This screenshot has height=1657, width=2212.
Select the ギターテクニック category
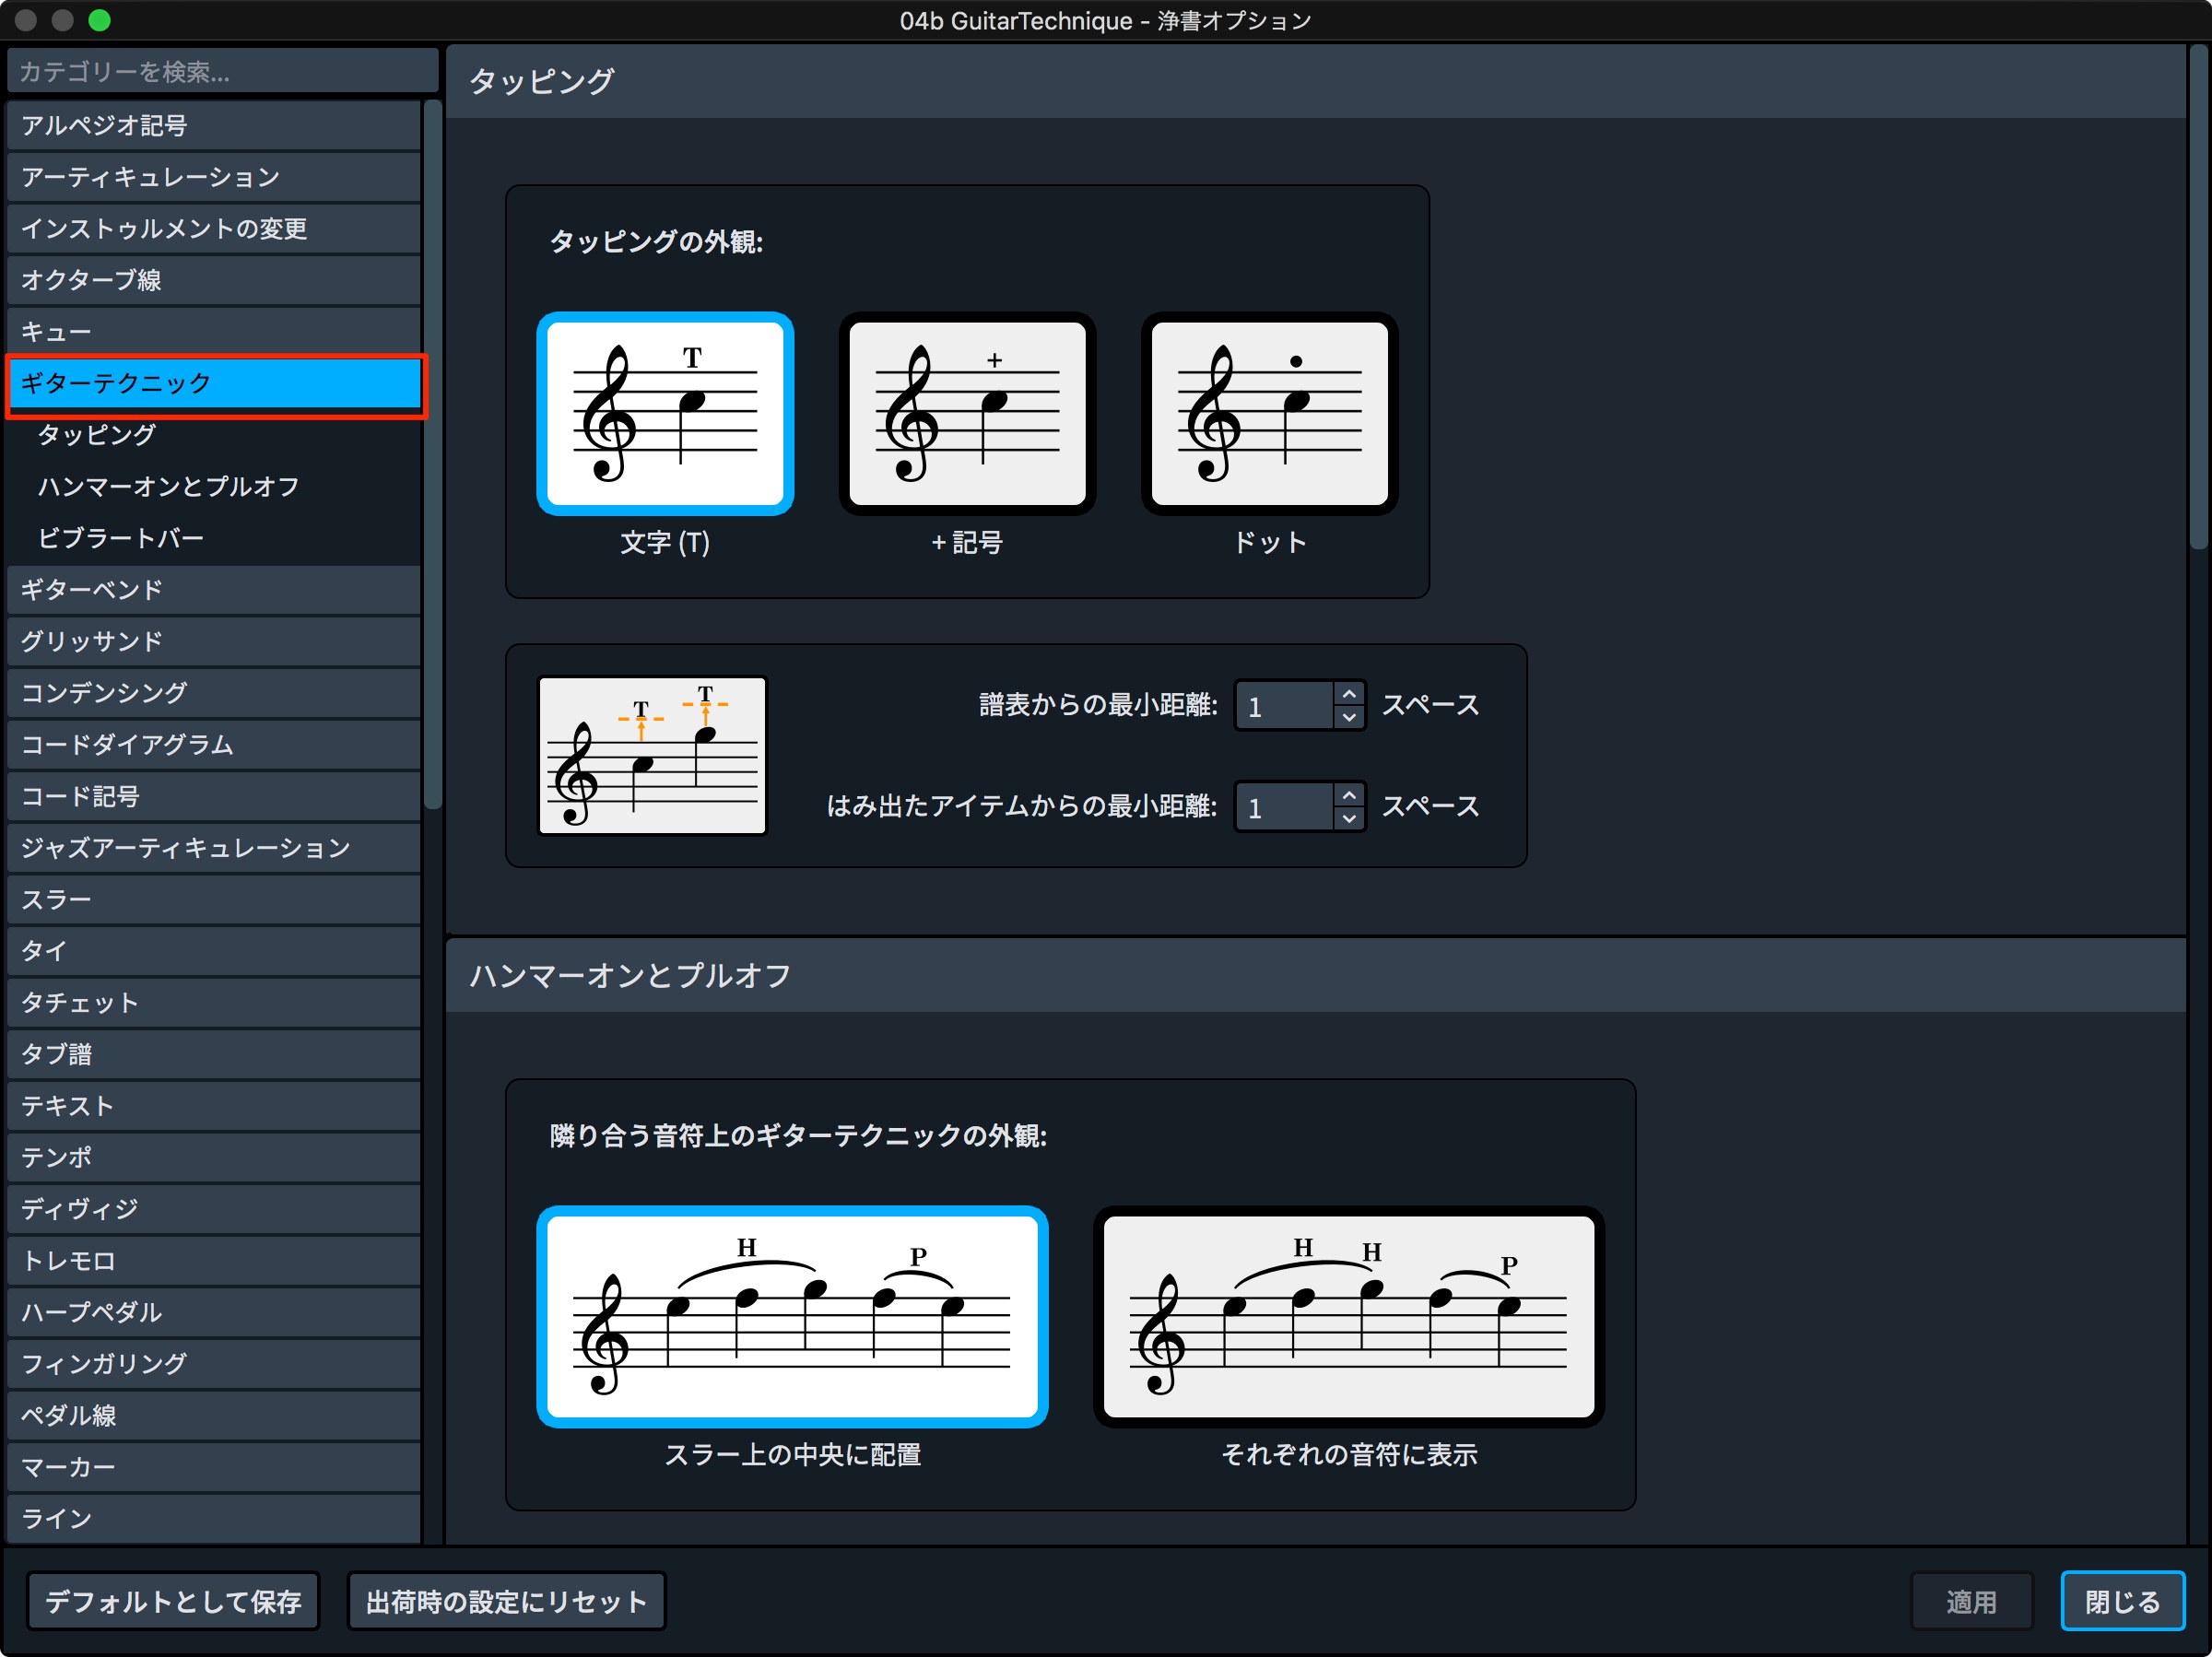pyautogui.click(x=213, y=384)
